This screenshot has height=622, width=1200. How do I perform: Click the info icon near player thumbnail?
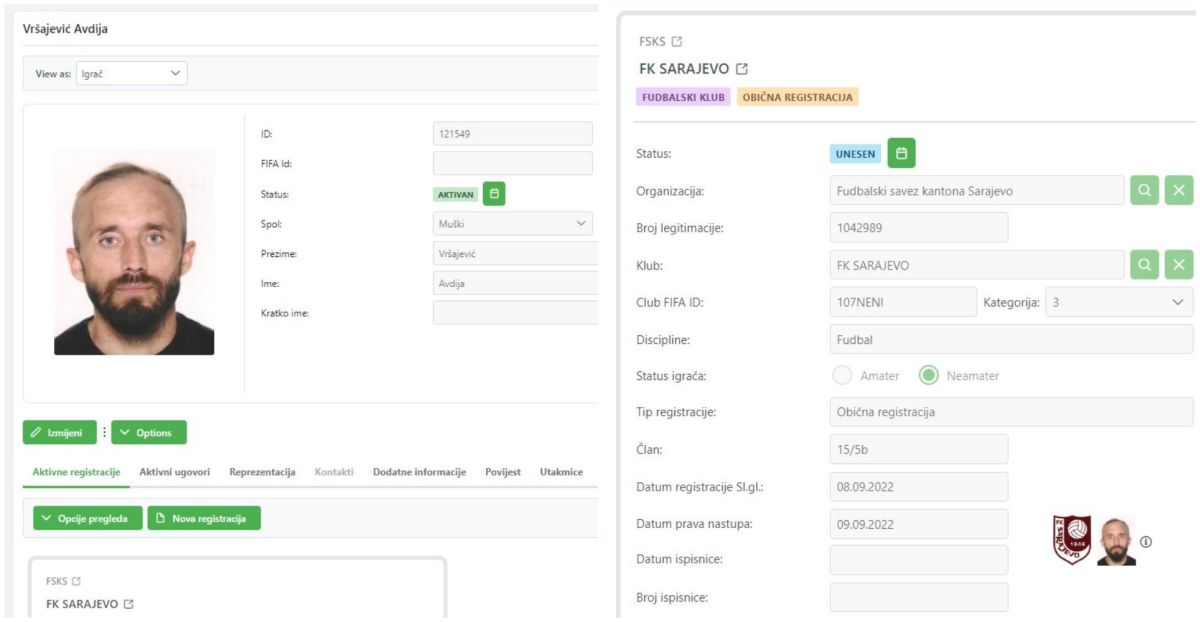(x=1146, y=542)
